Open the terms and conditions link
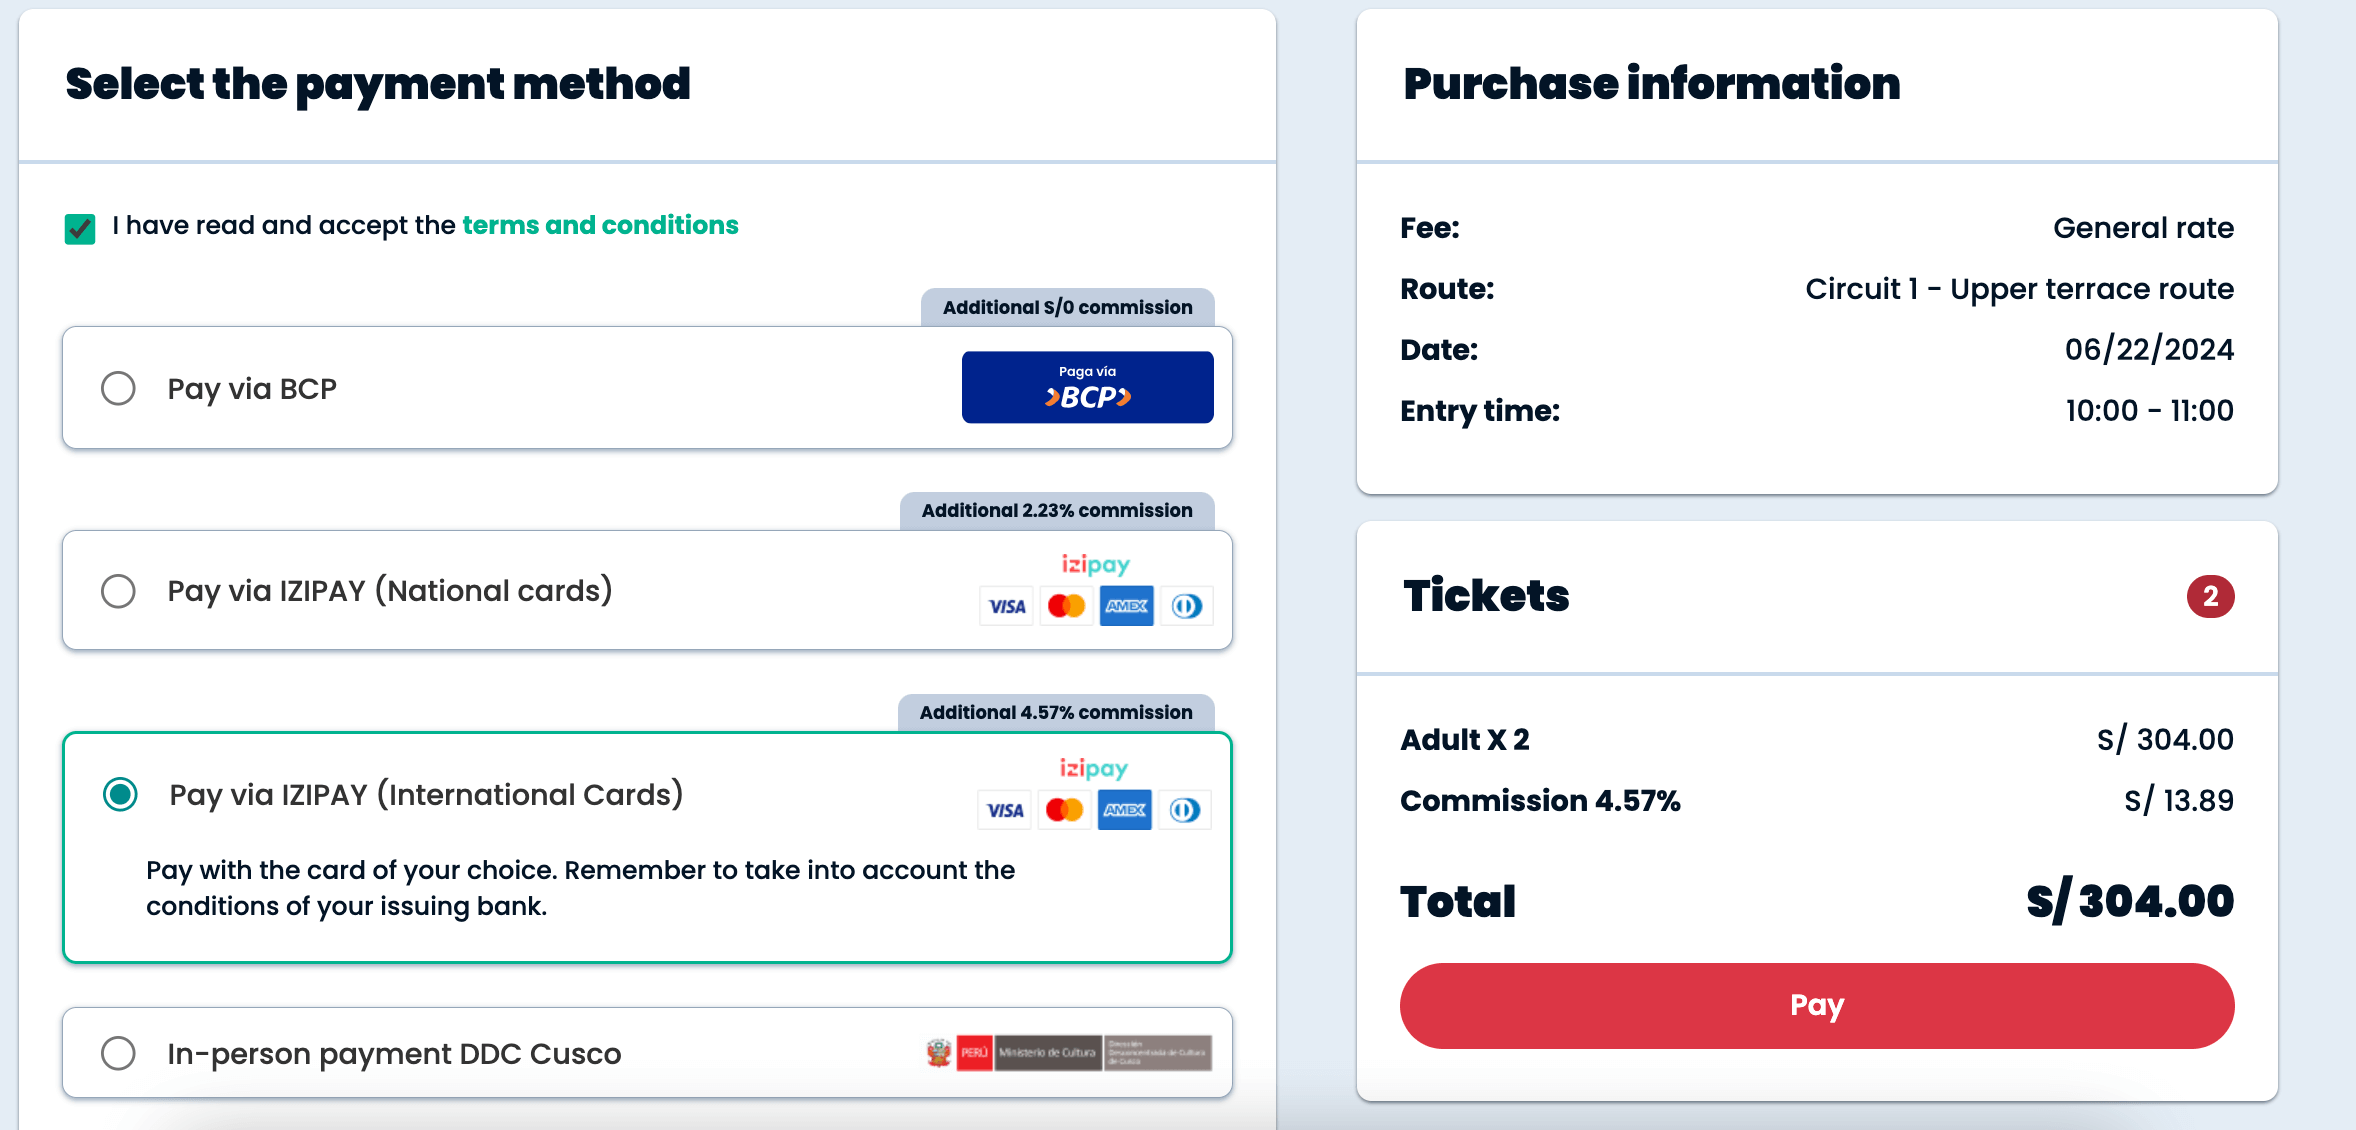The image size is (2356, 1130). pyautogui.click(x=600, y=225)
